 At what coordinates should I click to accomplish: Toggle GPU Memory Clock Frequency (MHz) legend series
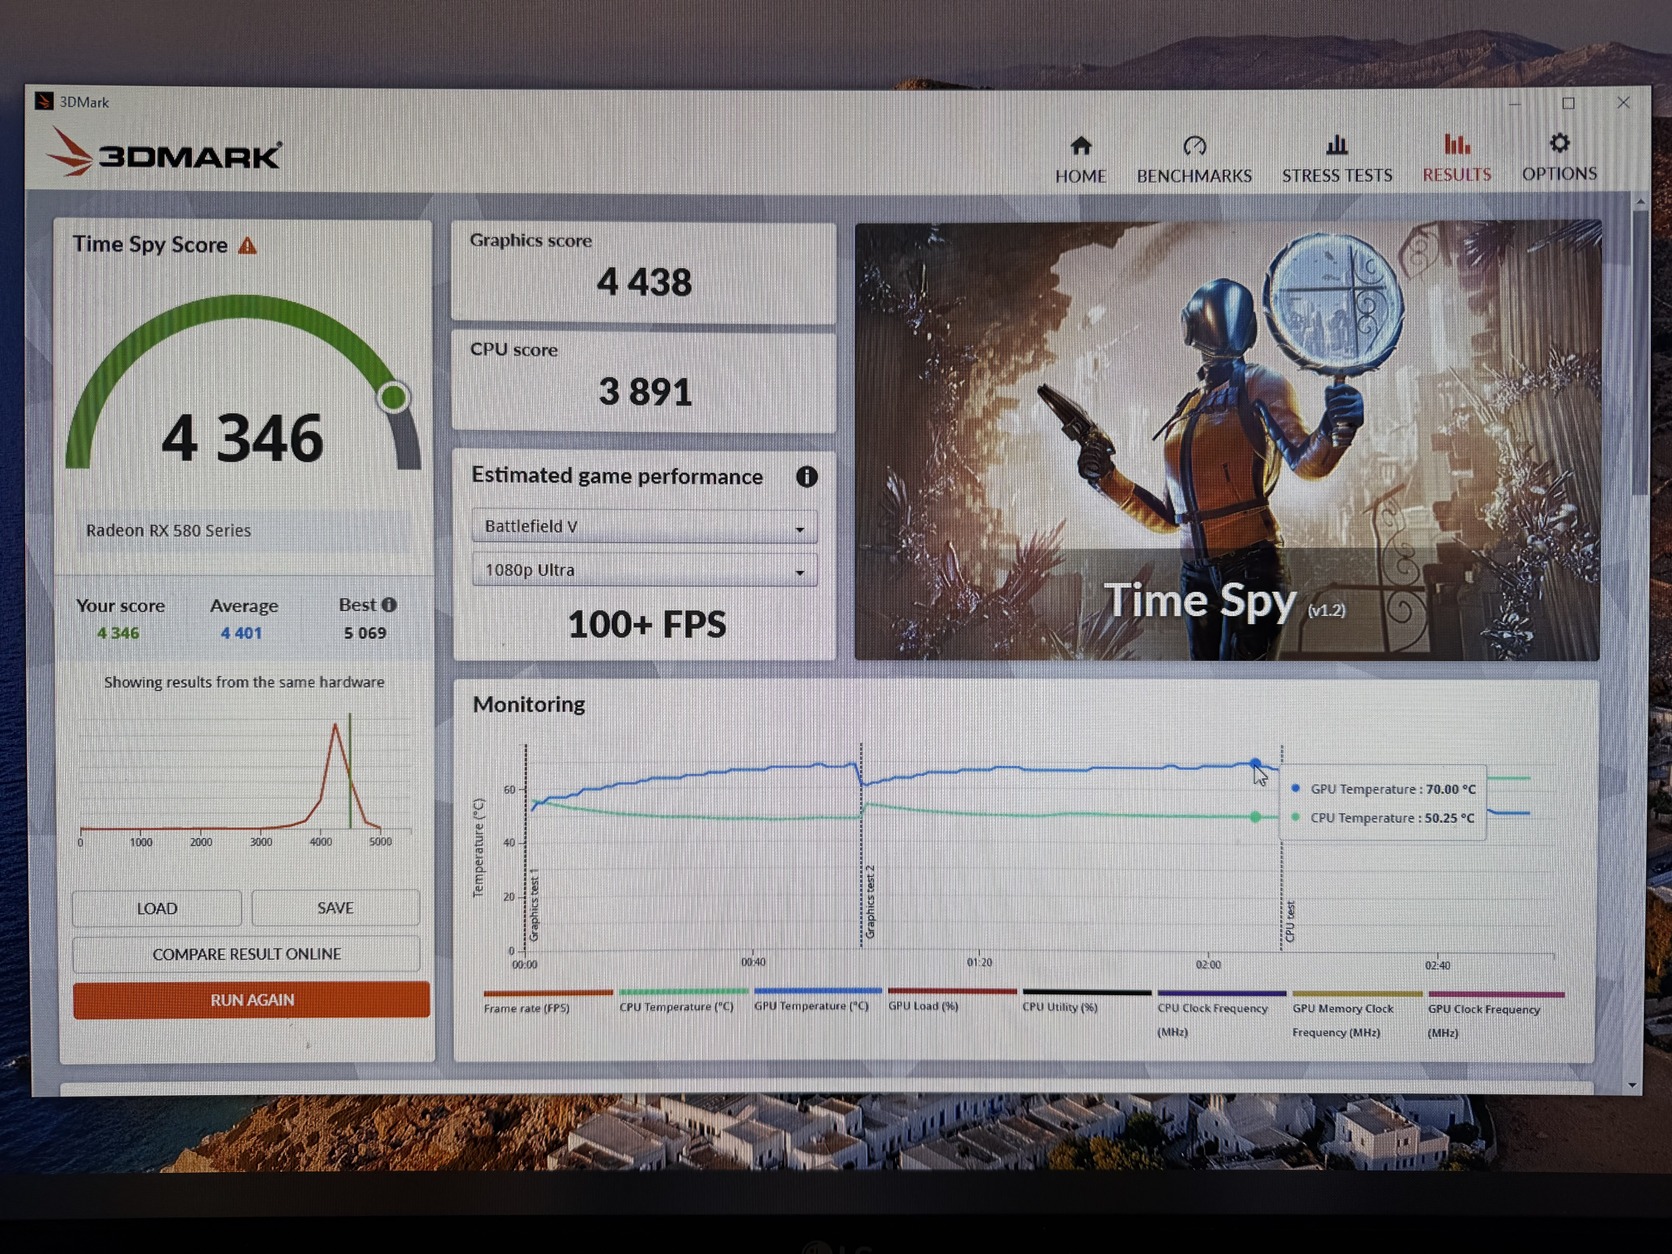tap(1356, 1015)
